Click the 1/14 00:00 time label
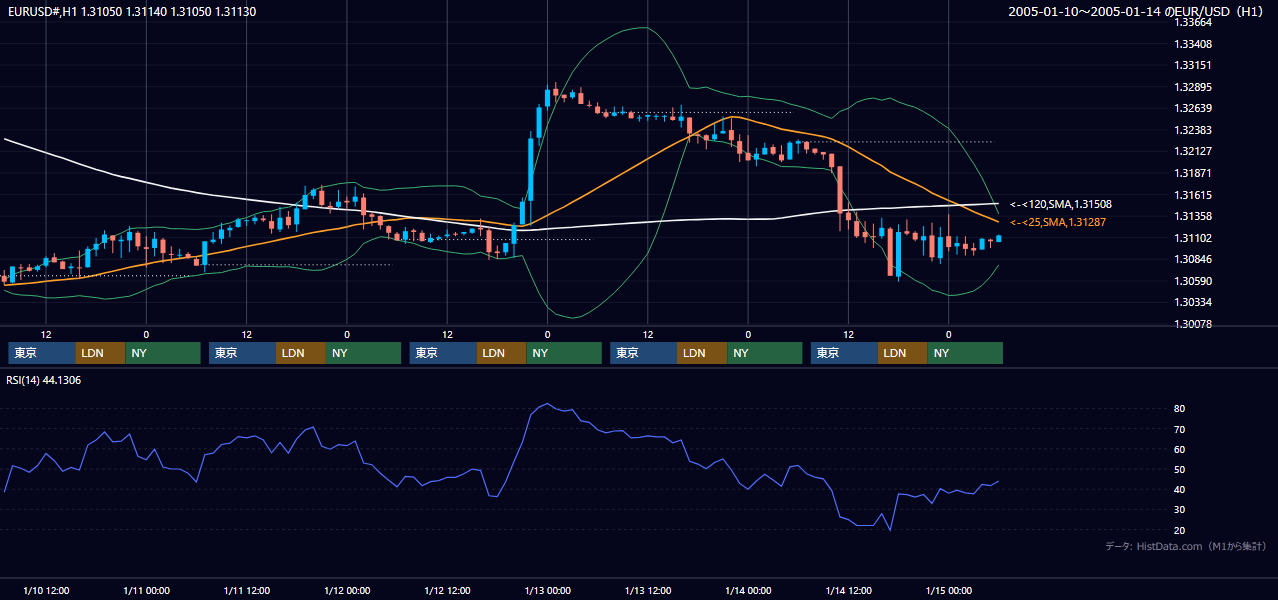This screenshot has height=600, width=1278. pyautogui.click(x=748, y=591)
